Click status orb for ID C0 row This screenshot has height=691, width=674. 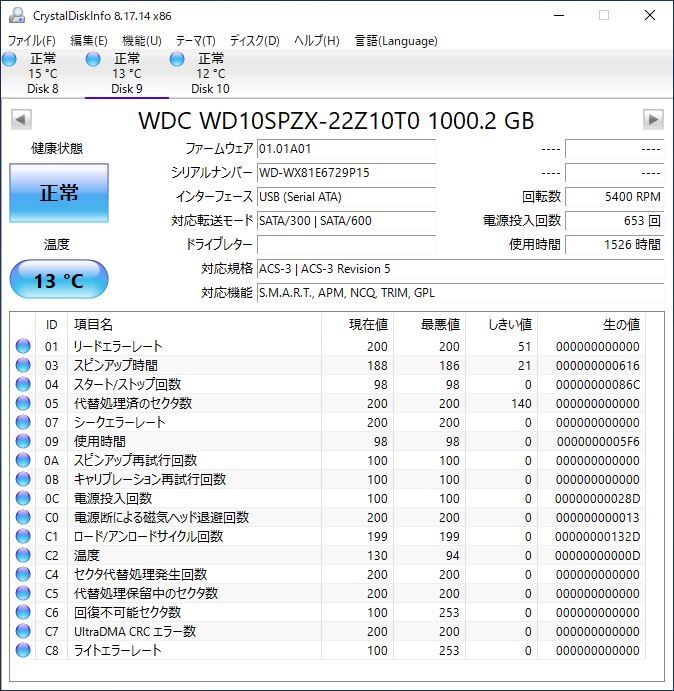23,517
